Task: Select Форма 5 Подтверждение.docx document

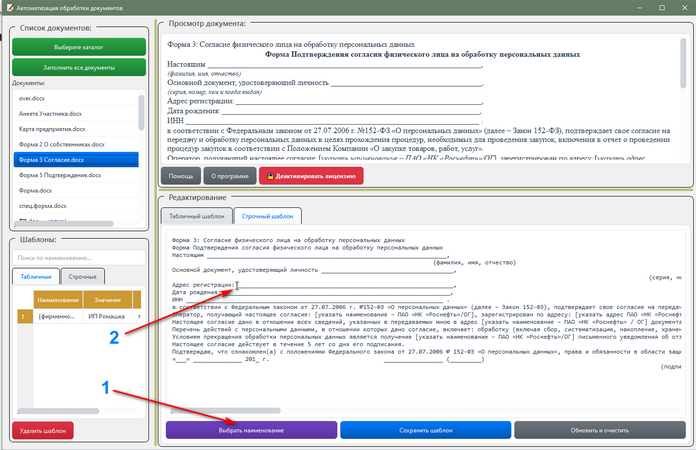Action: click(x=76, y=175)
